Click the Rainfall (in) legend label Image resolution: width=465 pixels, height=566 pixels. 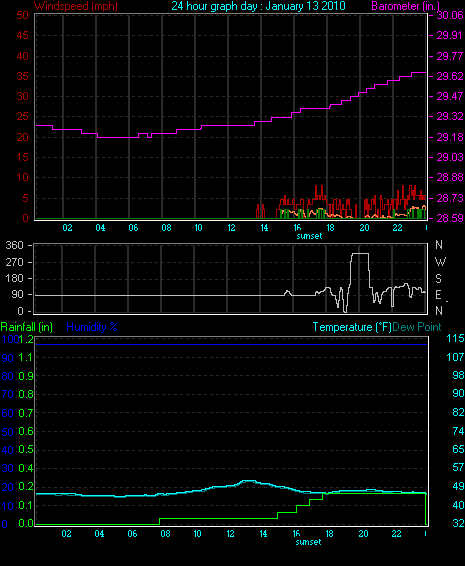click(27, 327)
